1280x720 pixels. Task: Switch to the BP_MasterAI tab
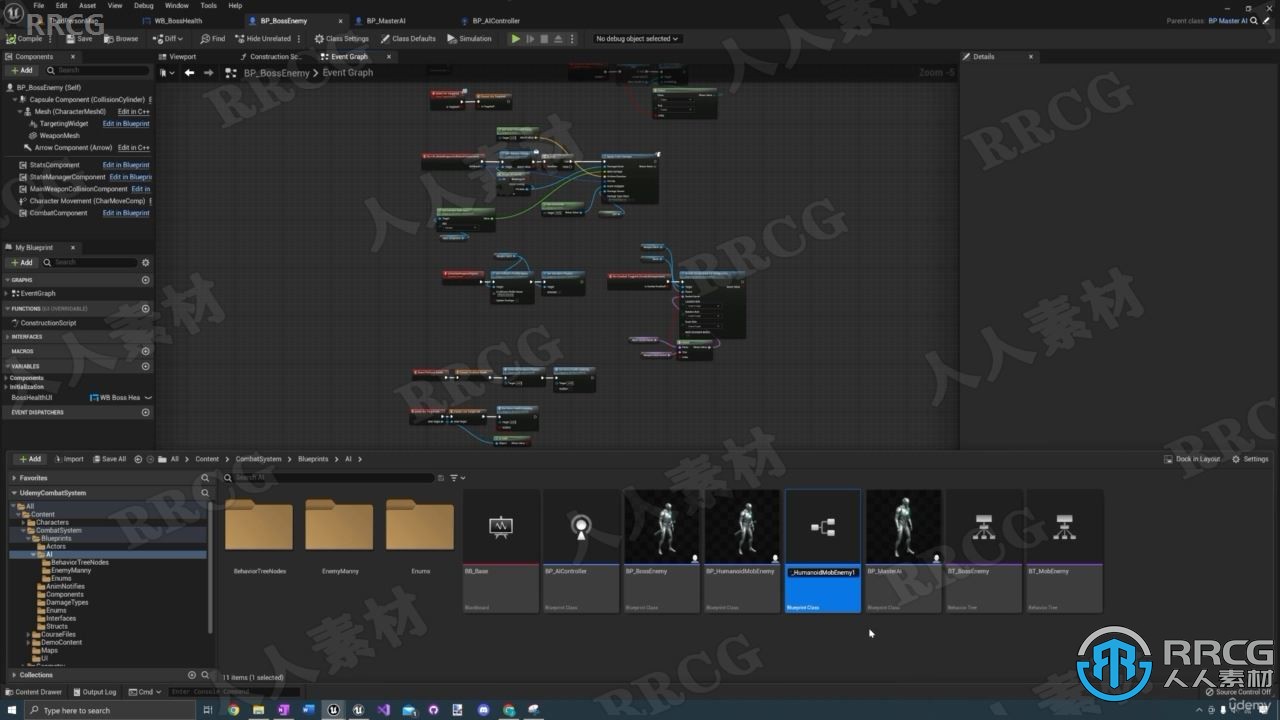point(386,21)
